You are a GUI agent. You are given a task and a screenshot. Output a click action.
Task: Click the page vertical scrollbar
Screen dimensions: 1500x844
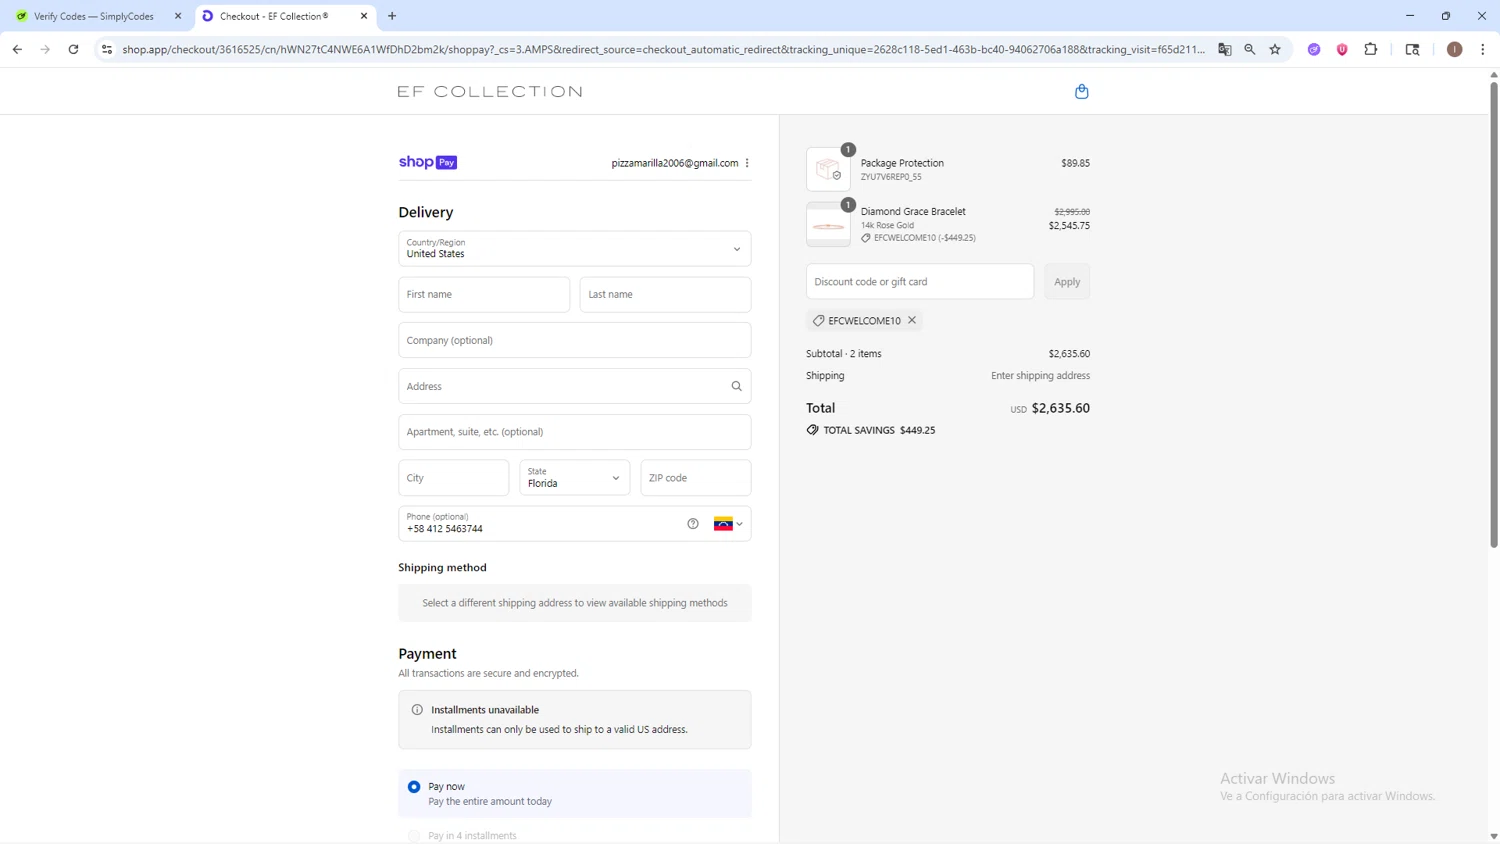tap(1494, 315)
